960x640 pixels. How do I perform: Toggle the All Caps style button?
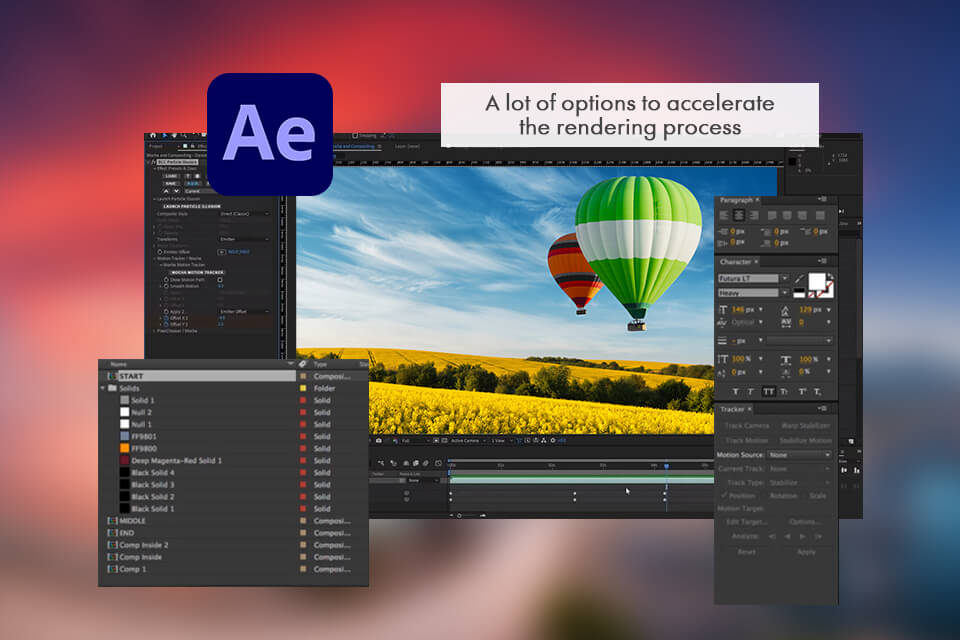pos(768,391)
